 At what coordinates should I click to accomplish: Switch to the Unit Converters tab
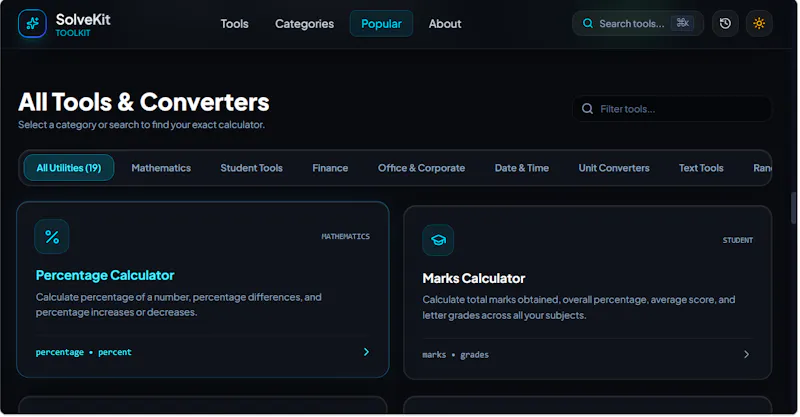[614, 168]
